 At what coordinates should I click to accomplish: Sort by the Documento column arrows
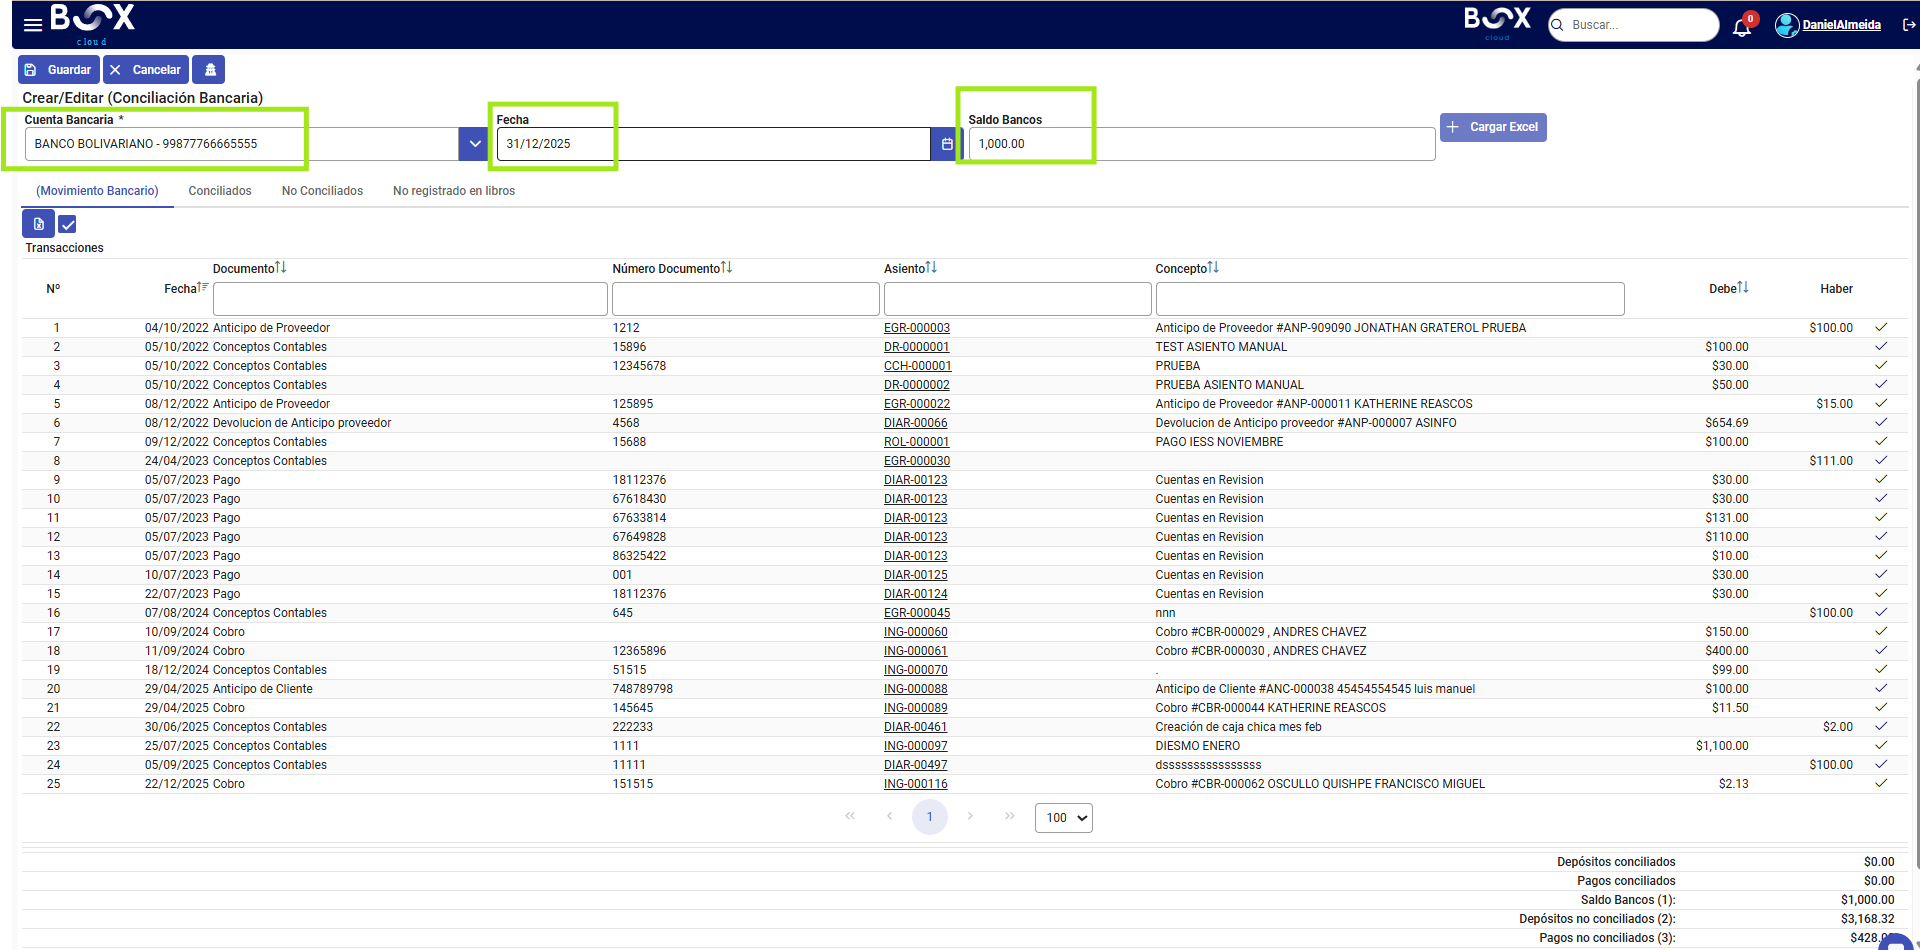pos(281,268)
